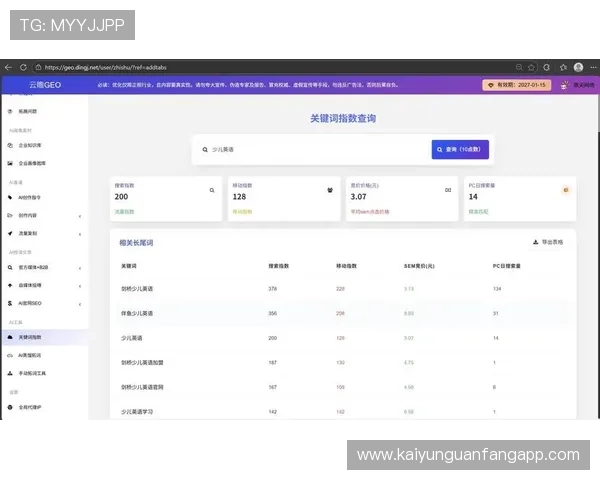Click the 关键词 column header
The image size is (600, 480).
[129, 266]
